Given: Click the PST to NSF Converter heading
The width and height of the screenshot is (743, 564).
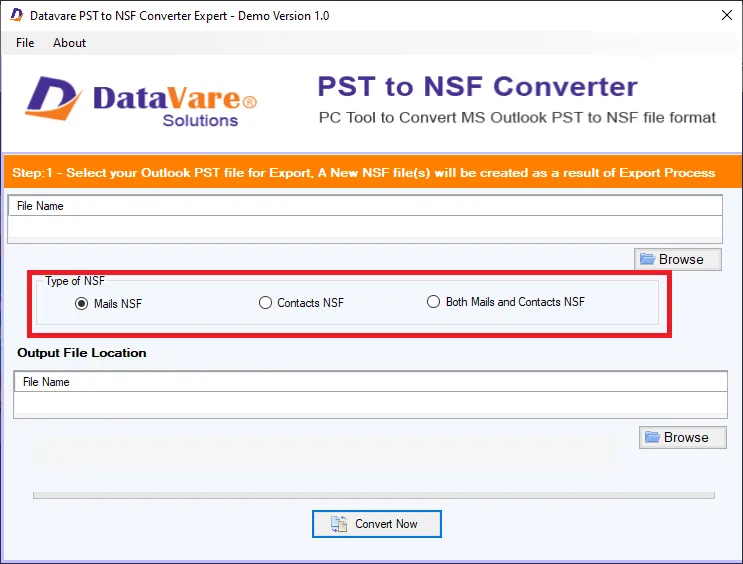Looking at the screenshot, I should pyautogui.click(x=478, y=86).
